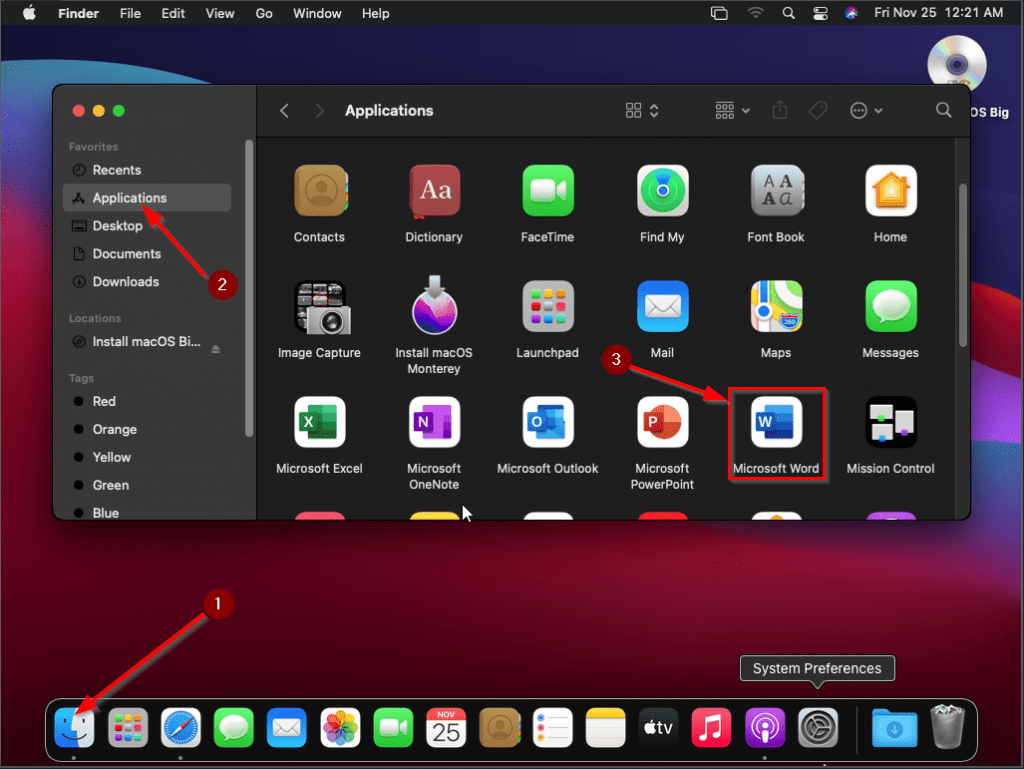1024x769 pixels.
Task: Open Launchpad from the Applications folder
Action: 548,306
